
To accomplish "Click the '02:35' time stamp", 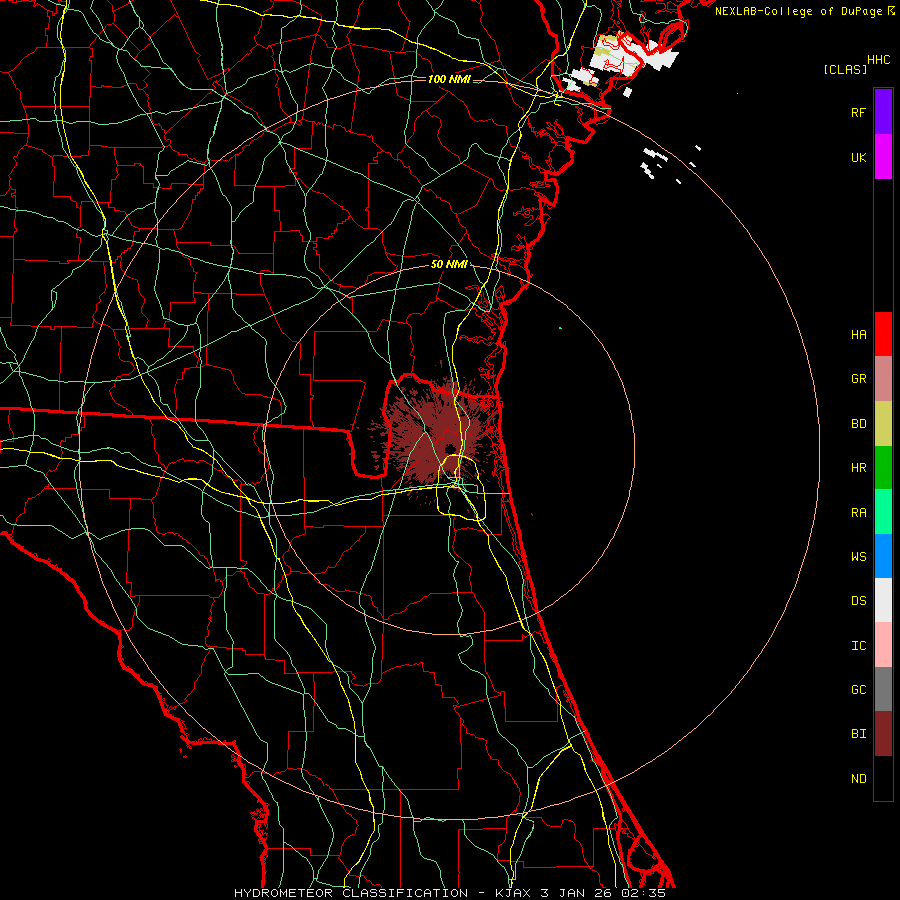I will (643, 893).
